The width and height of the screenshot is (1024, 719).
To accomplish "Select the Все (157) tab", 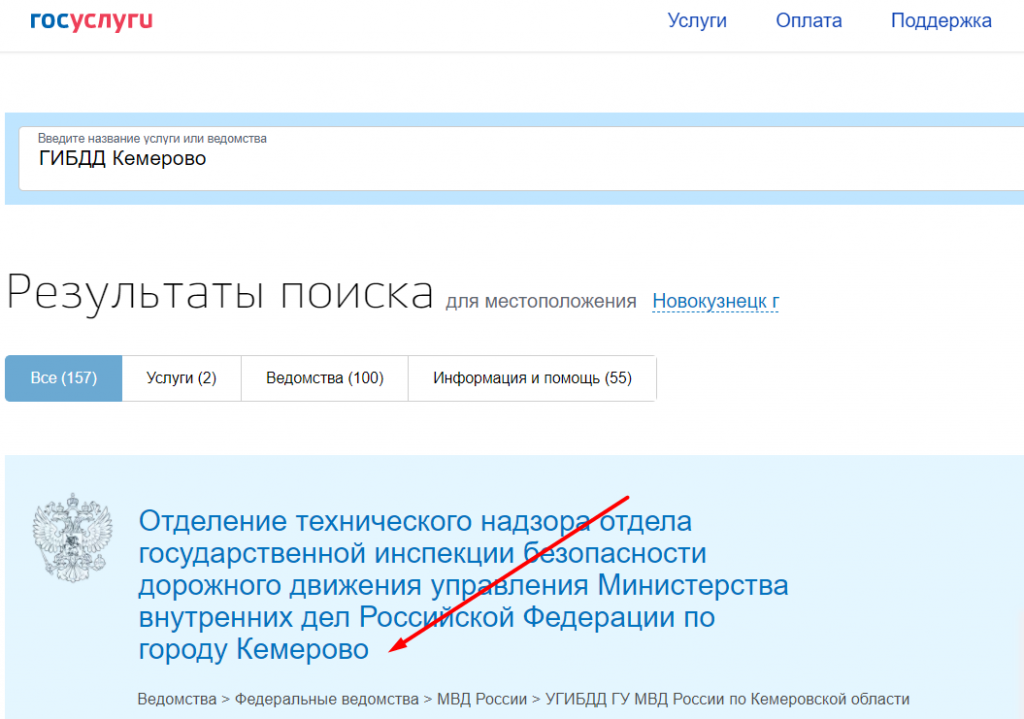I will click(x=63, y=378).
